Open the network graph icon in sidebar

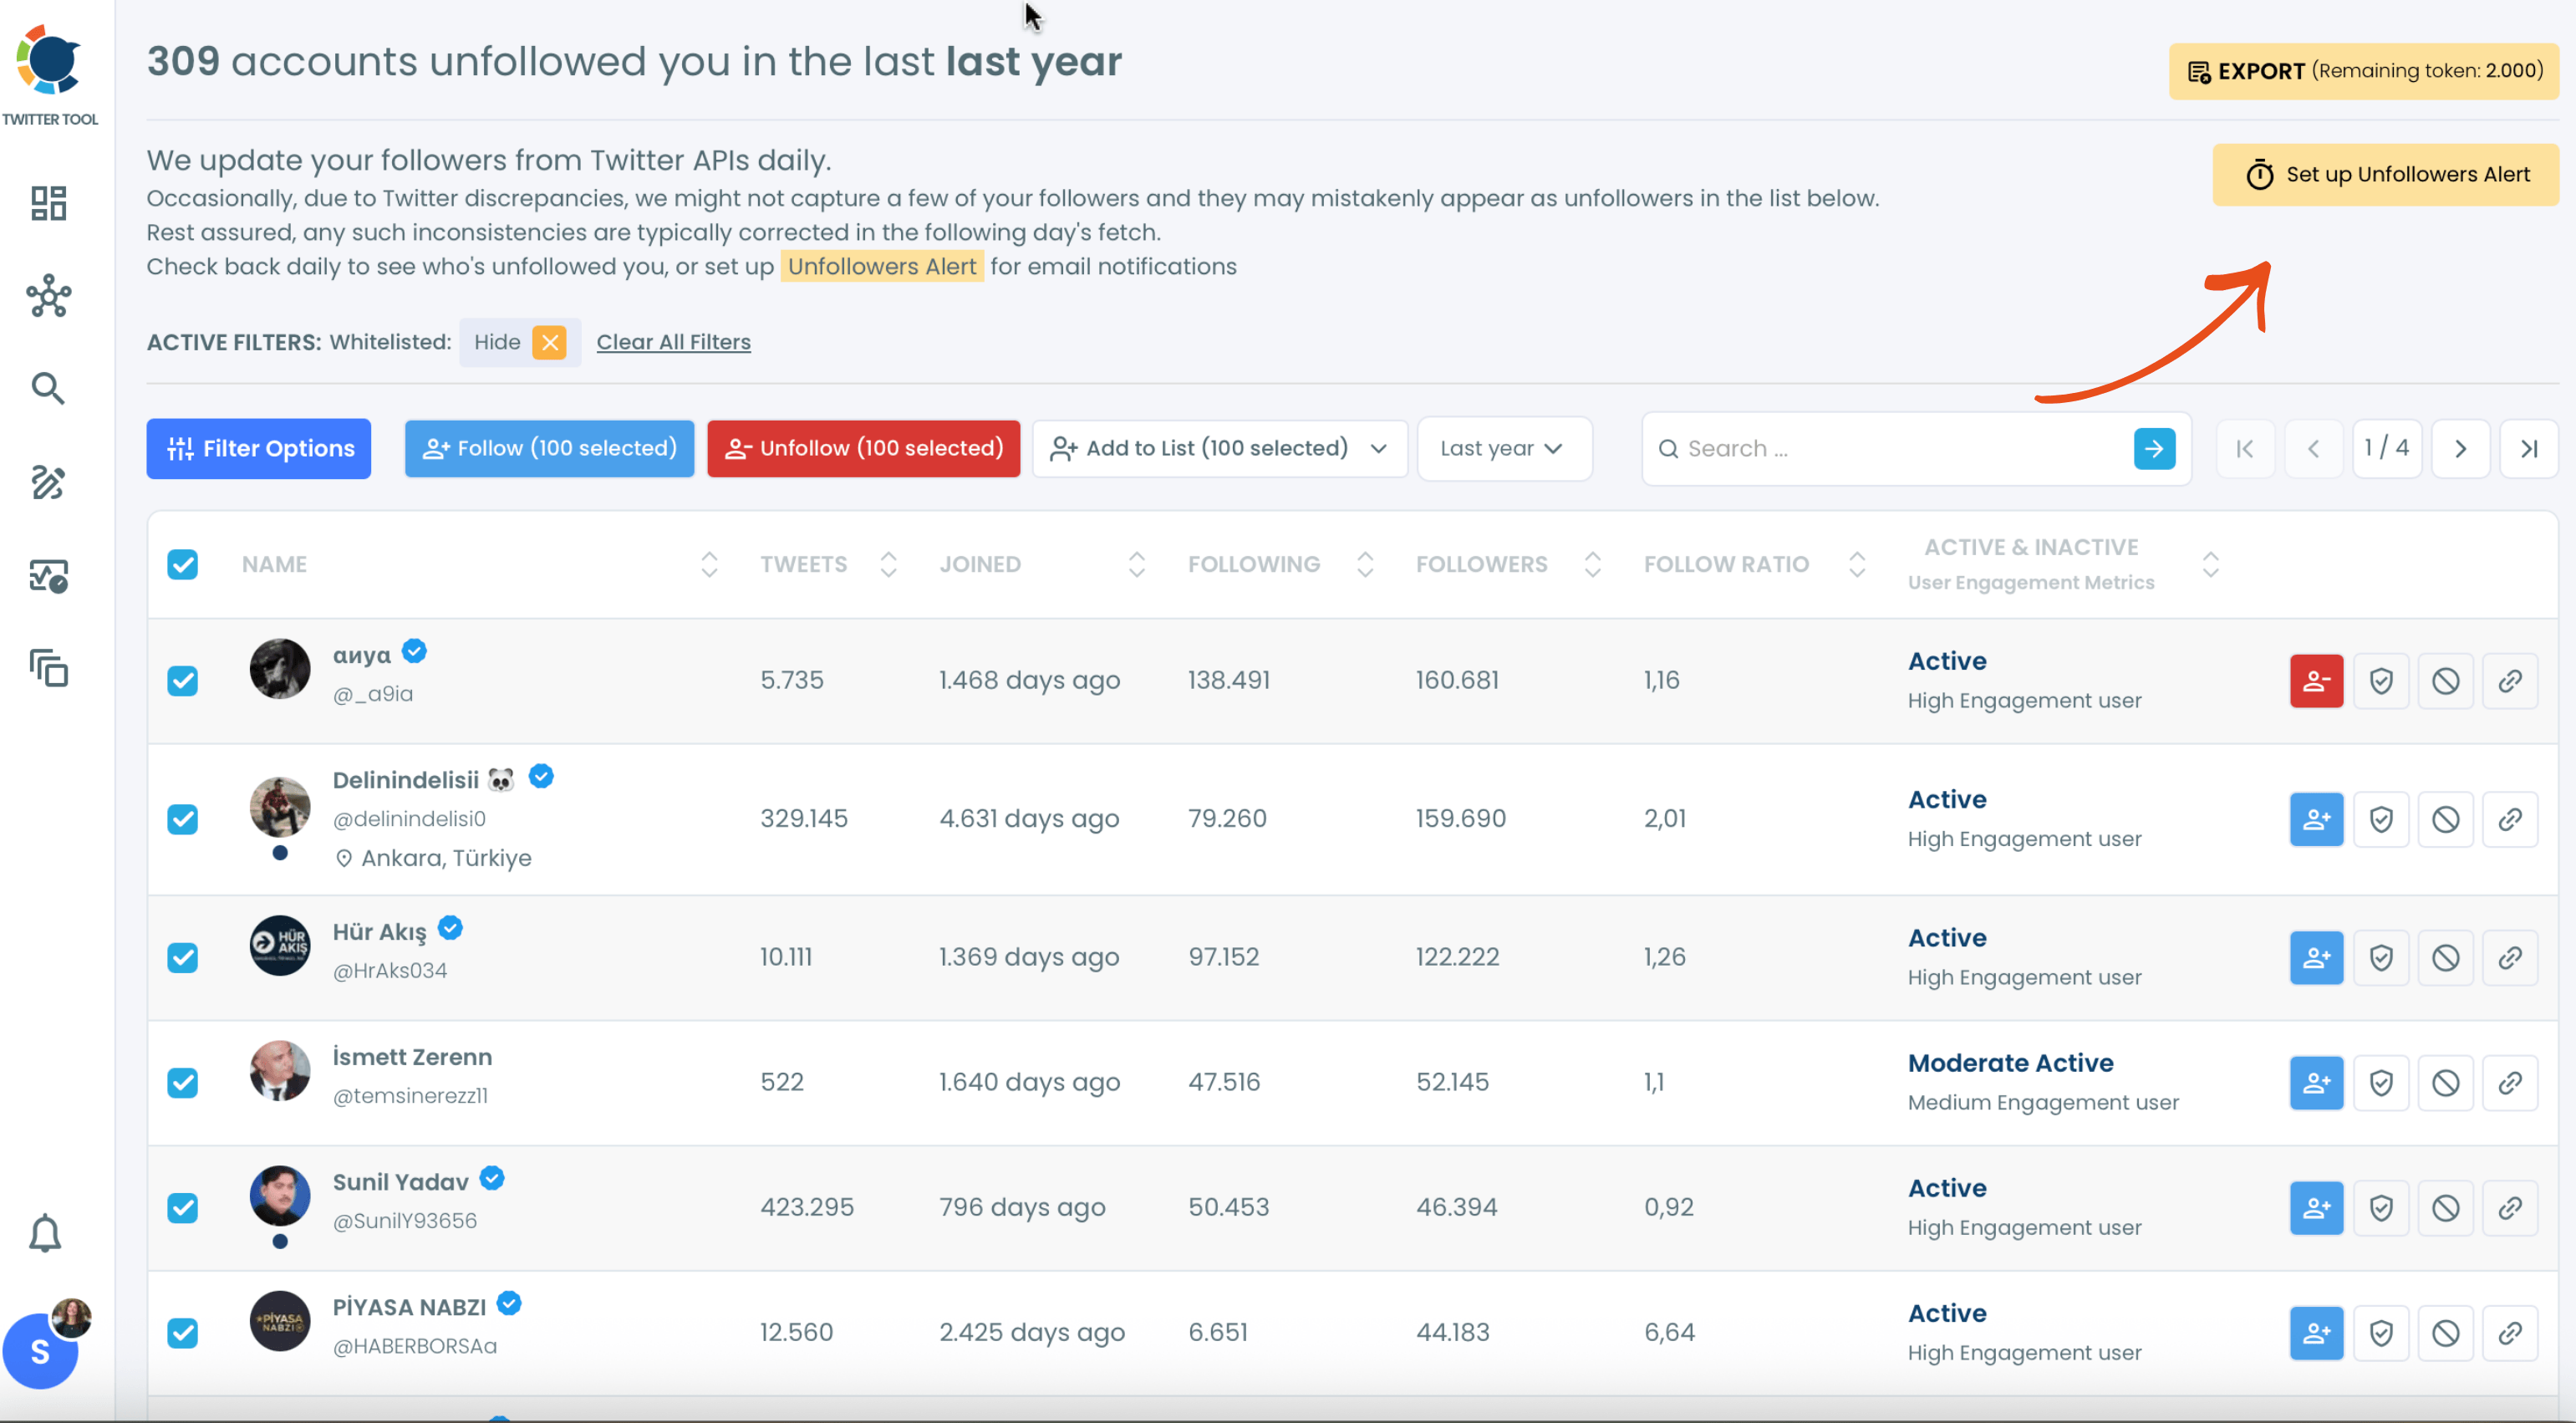coord(48,296)
